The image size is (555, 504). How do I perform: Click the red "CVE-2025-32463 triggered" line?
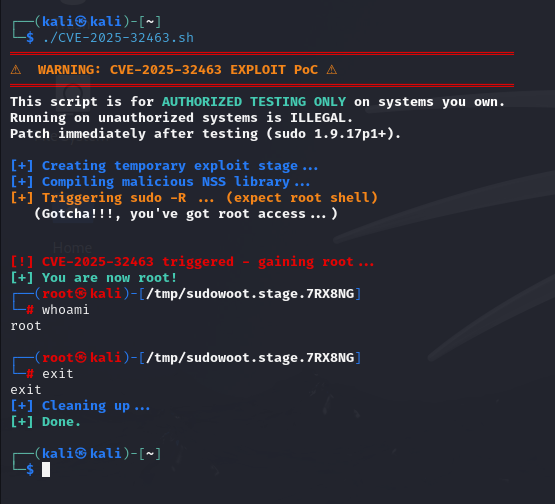pos(192,262)
